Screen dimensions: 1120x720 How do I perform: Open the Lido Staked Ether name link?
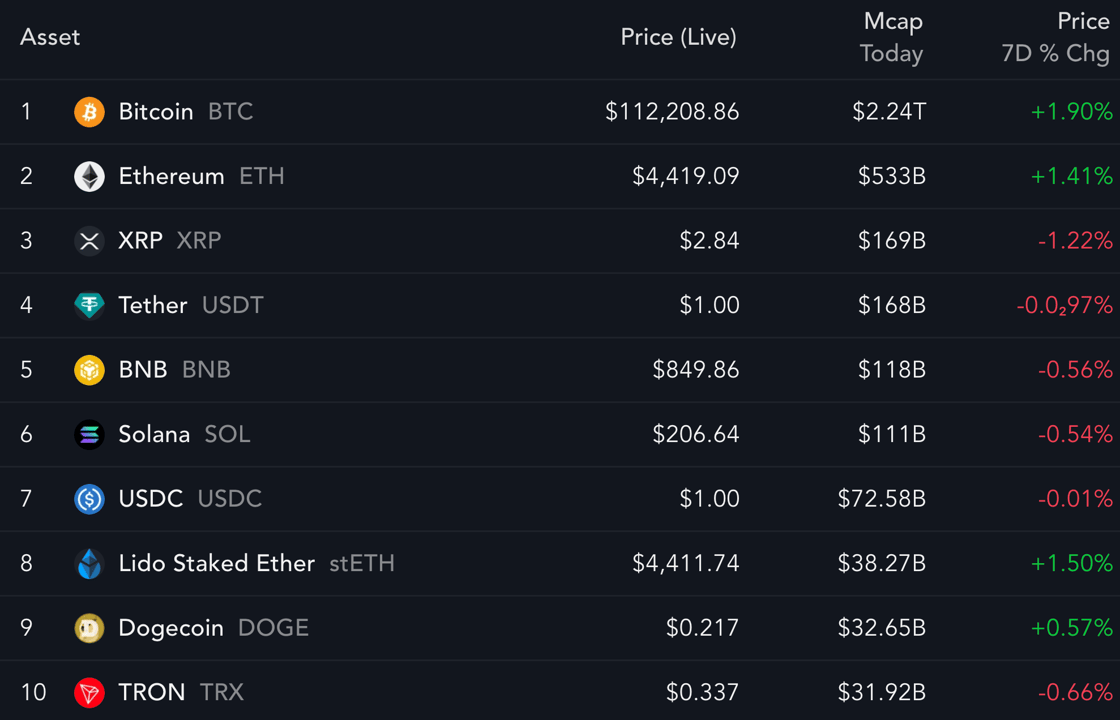point(216,563)
